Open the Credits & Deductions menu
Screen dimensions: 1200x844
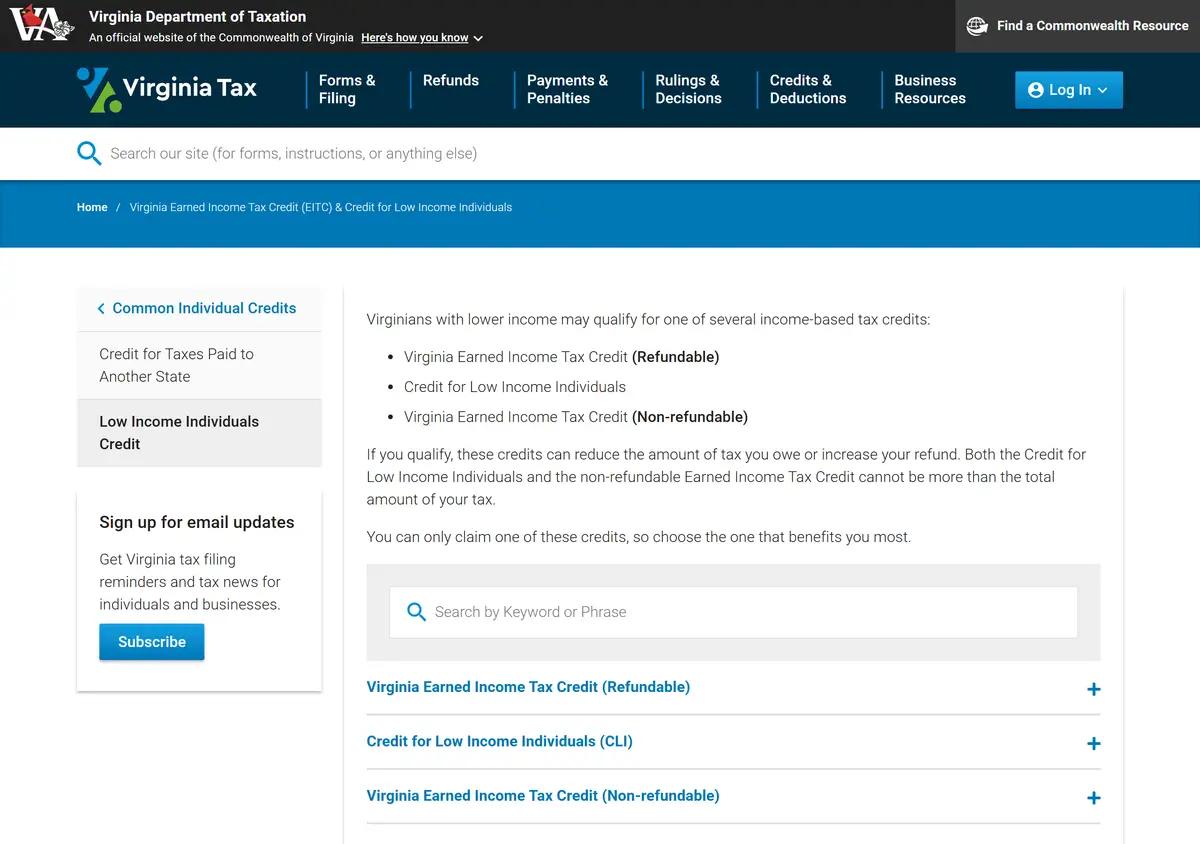coord(808,89)
